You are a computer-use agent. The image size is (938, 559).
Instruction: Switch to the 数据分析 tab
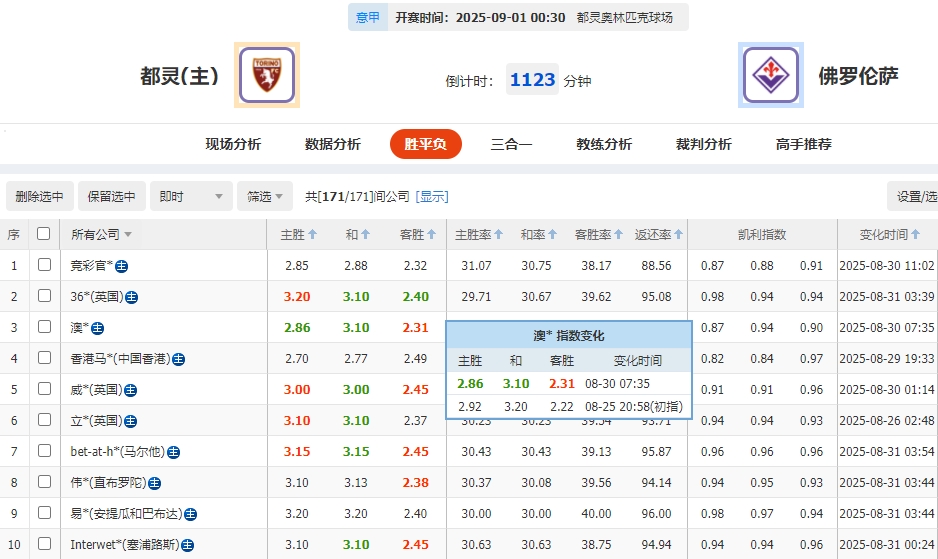(332, 144)
